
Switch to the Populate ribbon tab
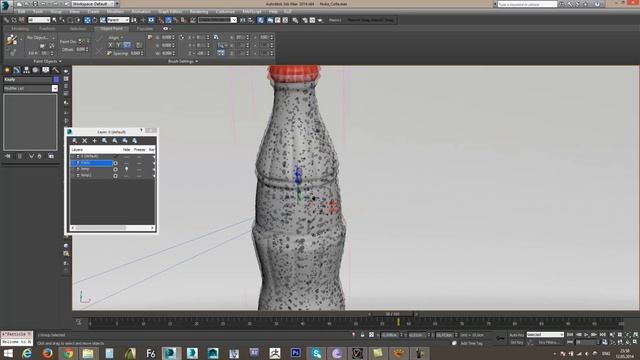[x=144, y=29]
